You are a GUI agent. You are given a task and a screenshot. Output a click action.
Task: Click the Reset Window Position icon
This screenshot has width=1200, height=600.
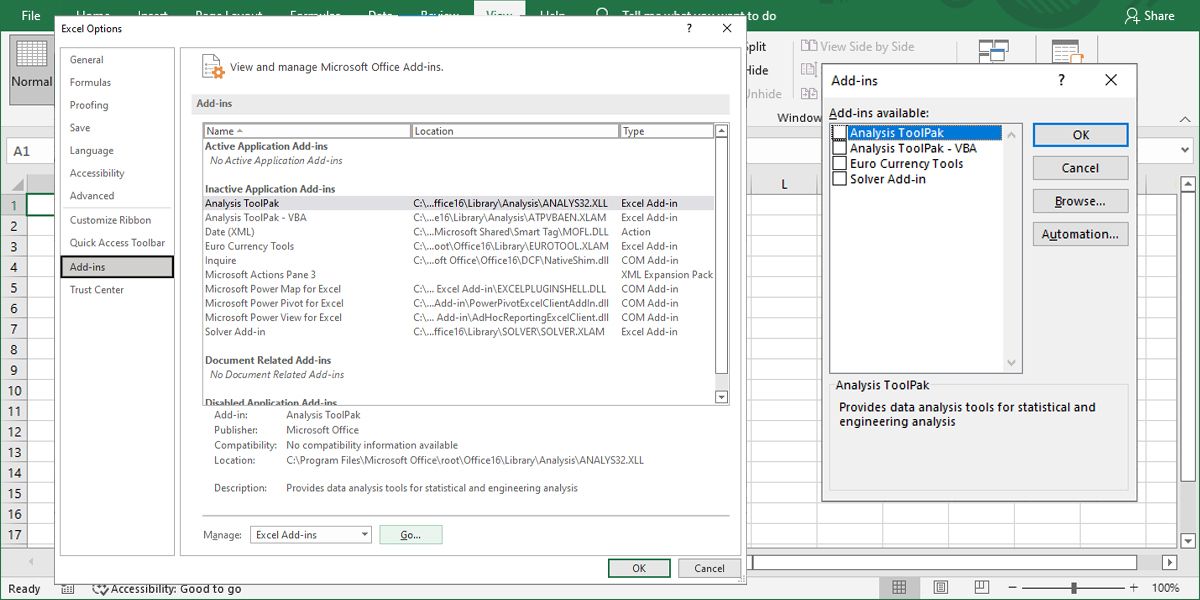pyautogui.click(x=809, y=93)
